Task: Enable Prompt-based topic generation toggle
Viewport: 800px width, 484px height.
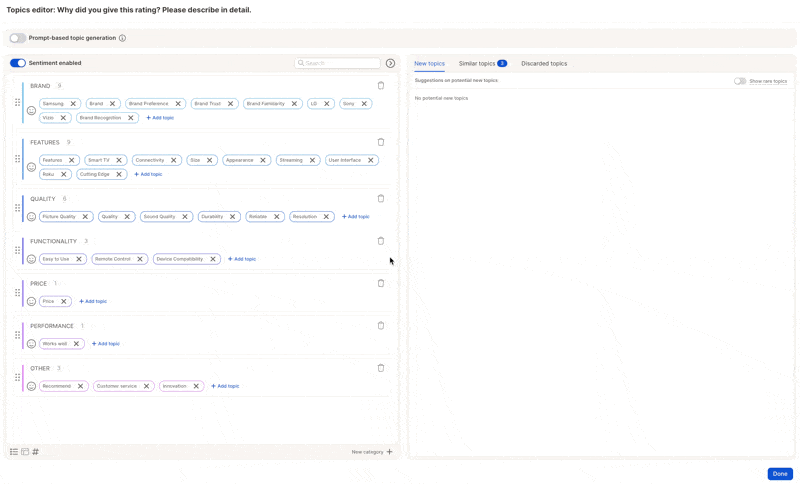Action: (18, 38)
